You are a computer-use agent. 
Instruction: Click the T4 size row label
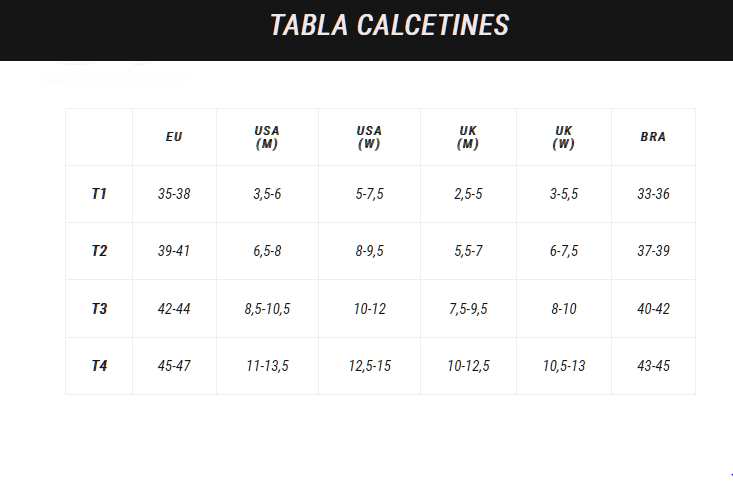99,366
